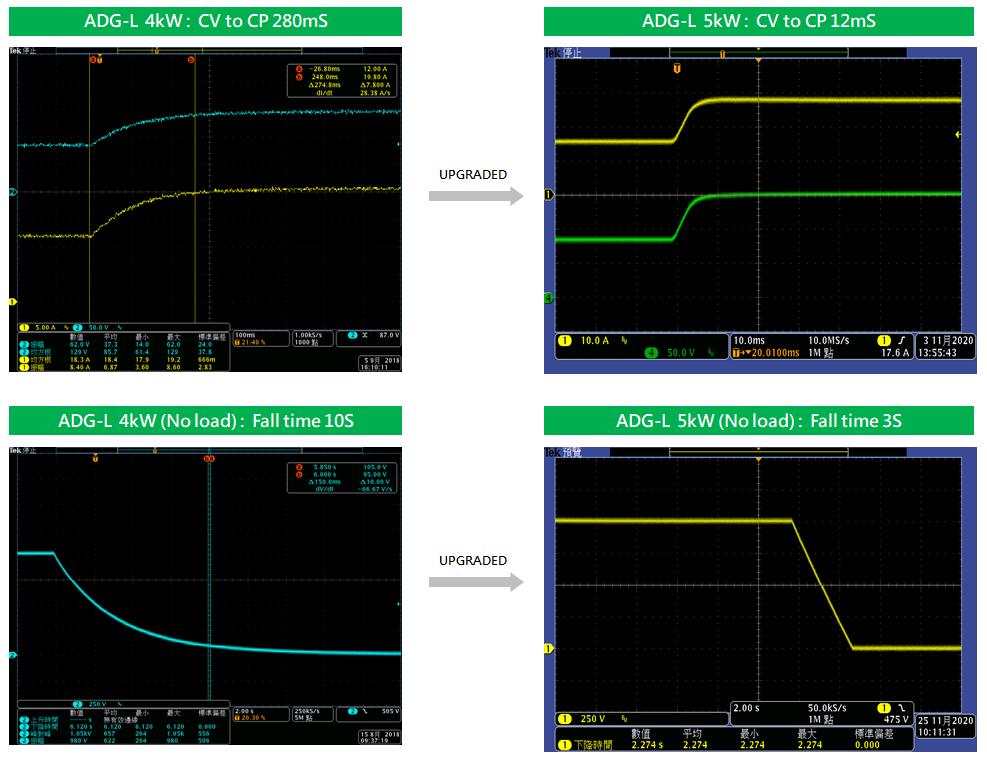Select the 'ADG-L 5kW : CV to CP 12mS' header
The height and width of the screenshot is (760, 987).
tap(758, 21)
